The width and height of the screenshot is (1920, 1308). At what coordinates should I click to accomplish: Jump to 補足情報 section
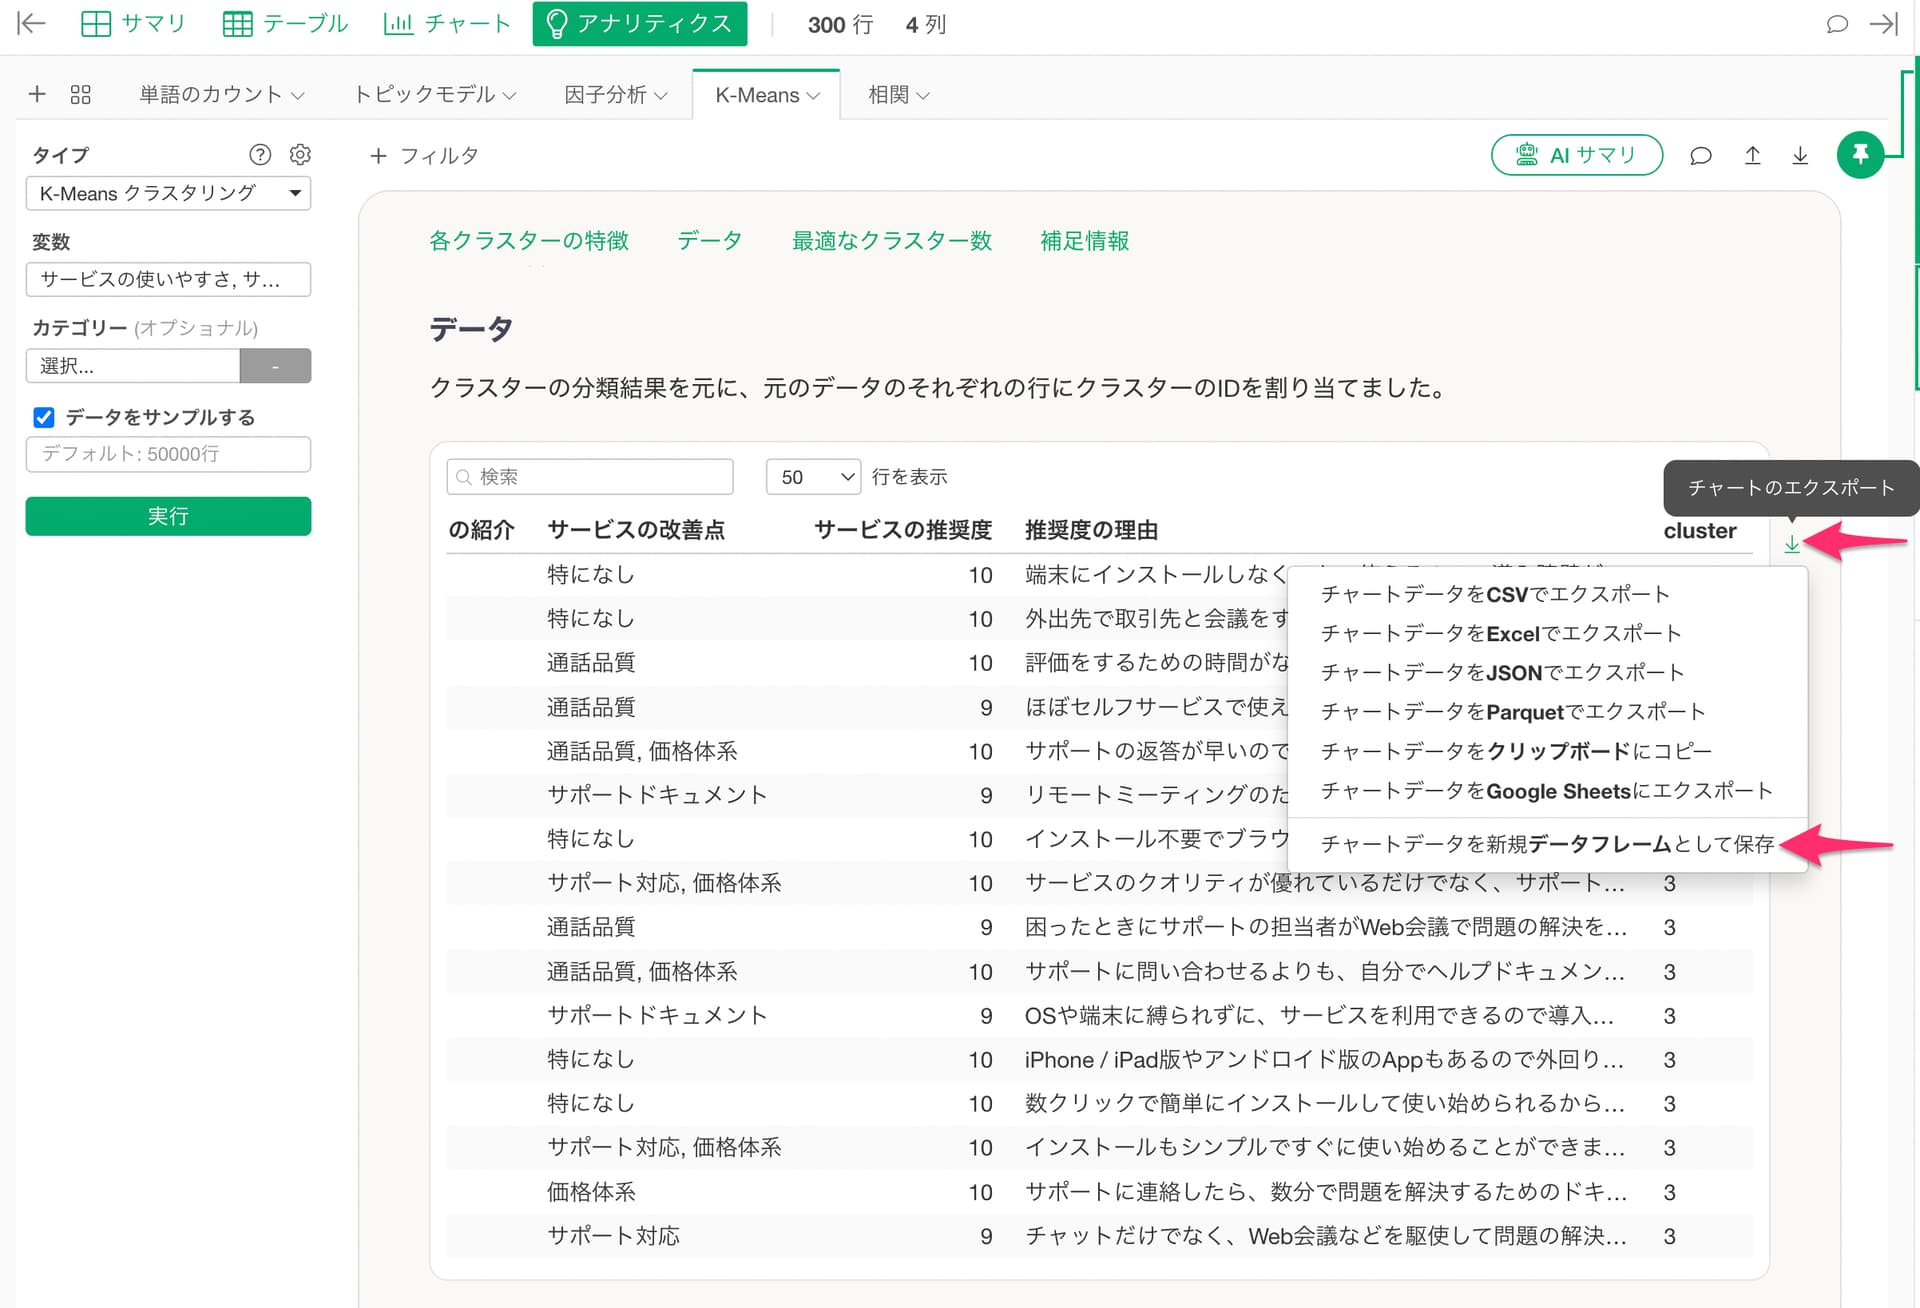1085,241
